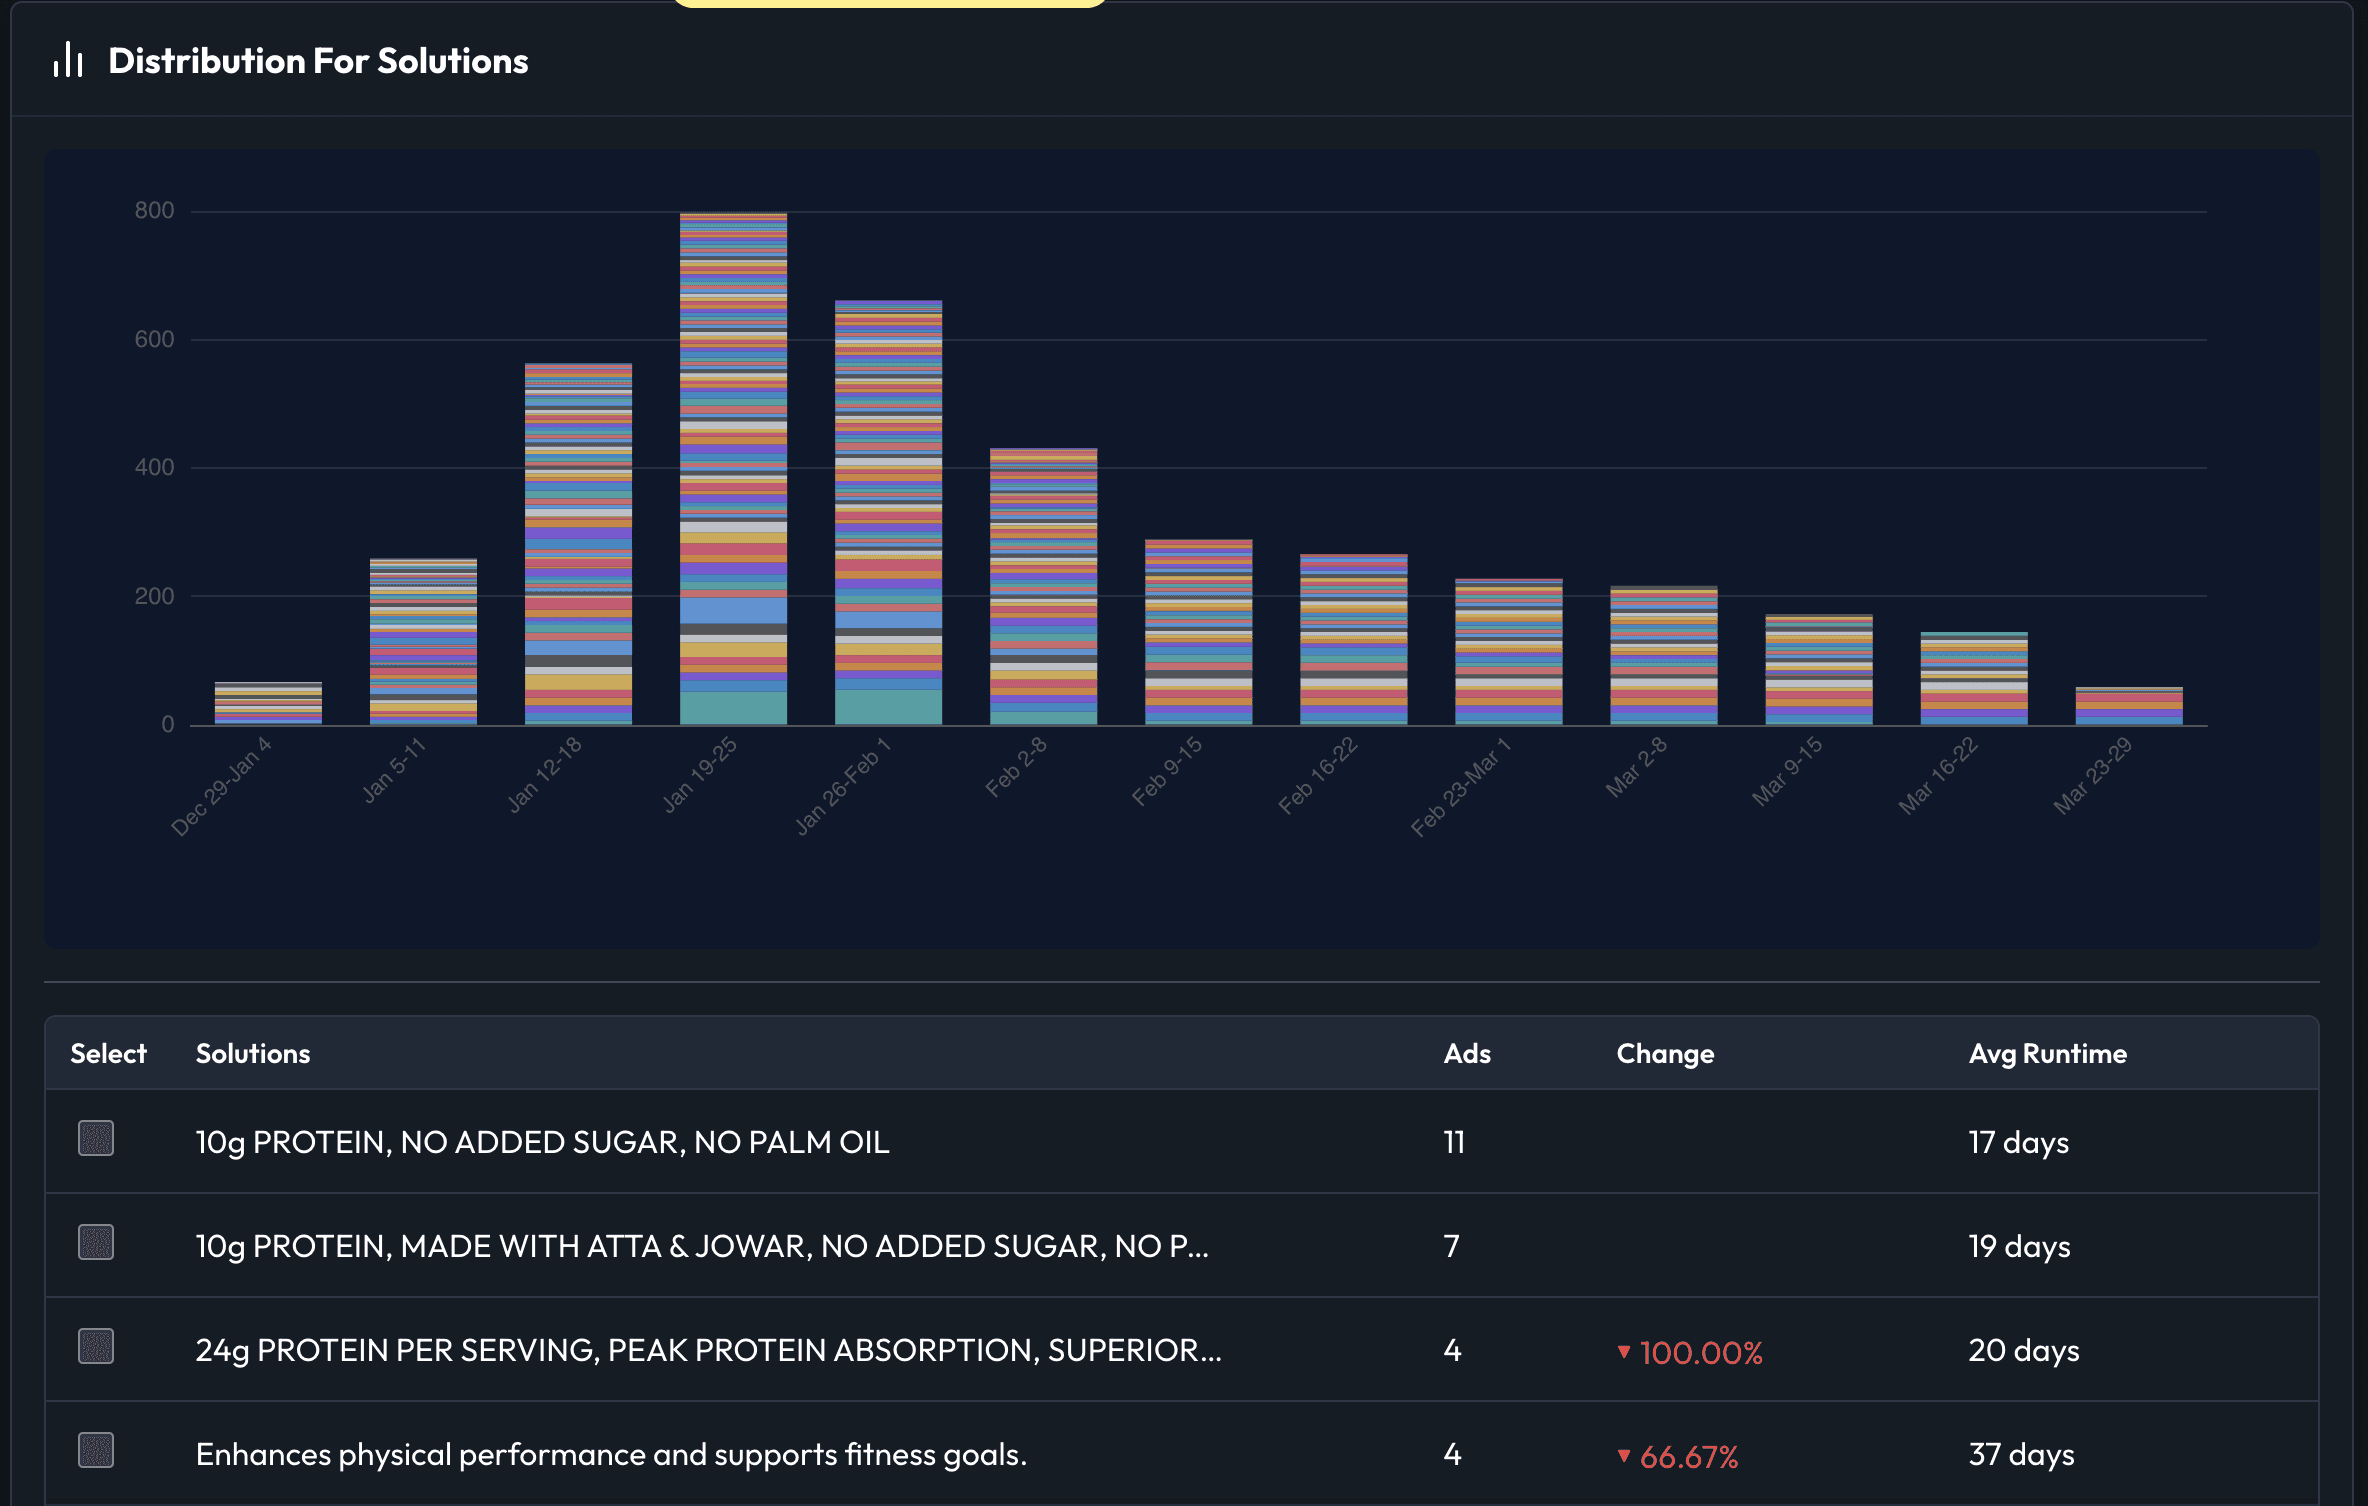Tick the 24g PROTEIN PER SERVING checkbox
The height and width of the screenshot is (1506, 2368).
pos(96,1347)
